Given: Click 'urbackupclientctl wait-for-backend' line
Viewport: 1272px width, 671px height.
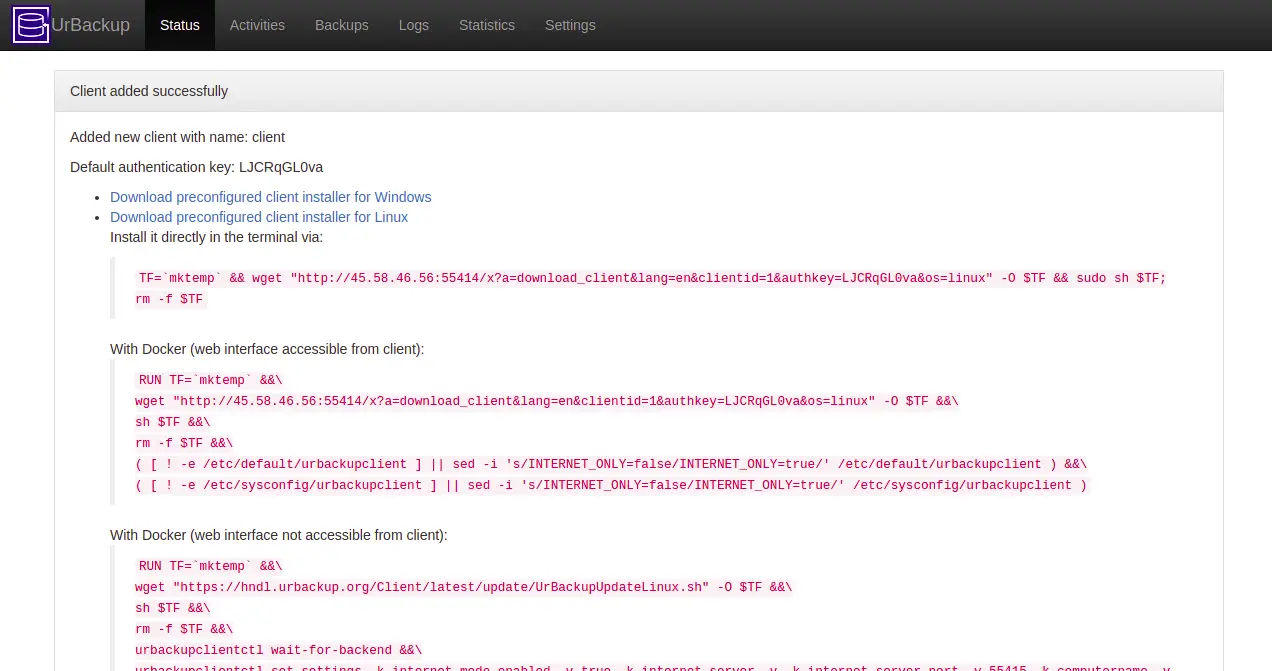Looking at the screenshot, I should pos(279,650).
